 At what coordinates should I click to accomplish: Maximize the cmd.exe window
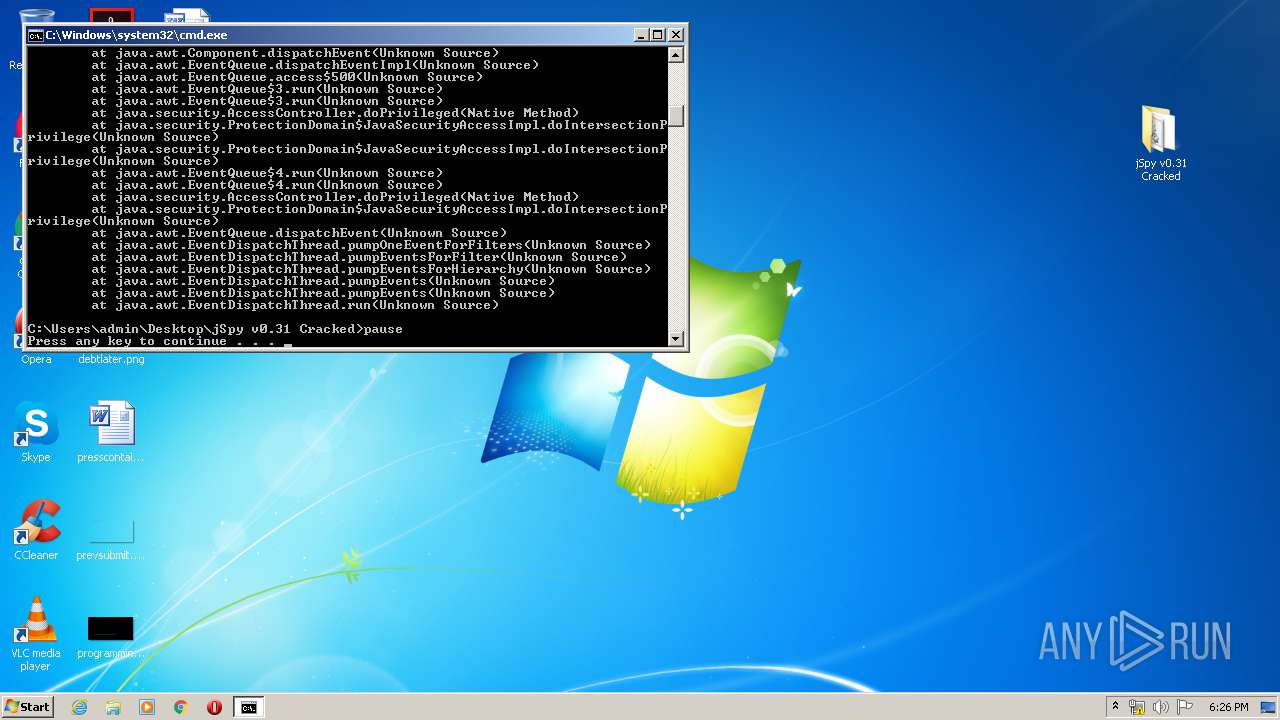[658, 35]
